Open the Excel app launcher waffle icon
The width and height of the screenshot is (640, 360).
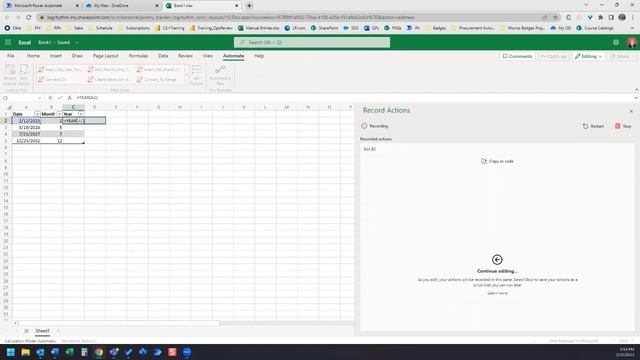click(x=8, y=42)
